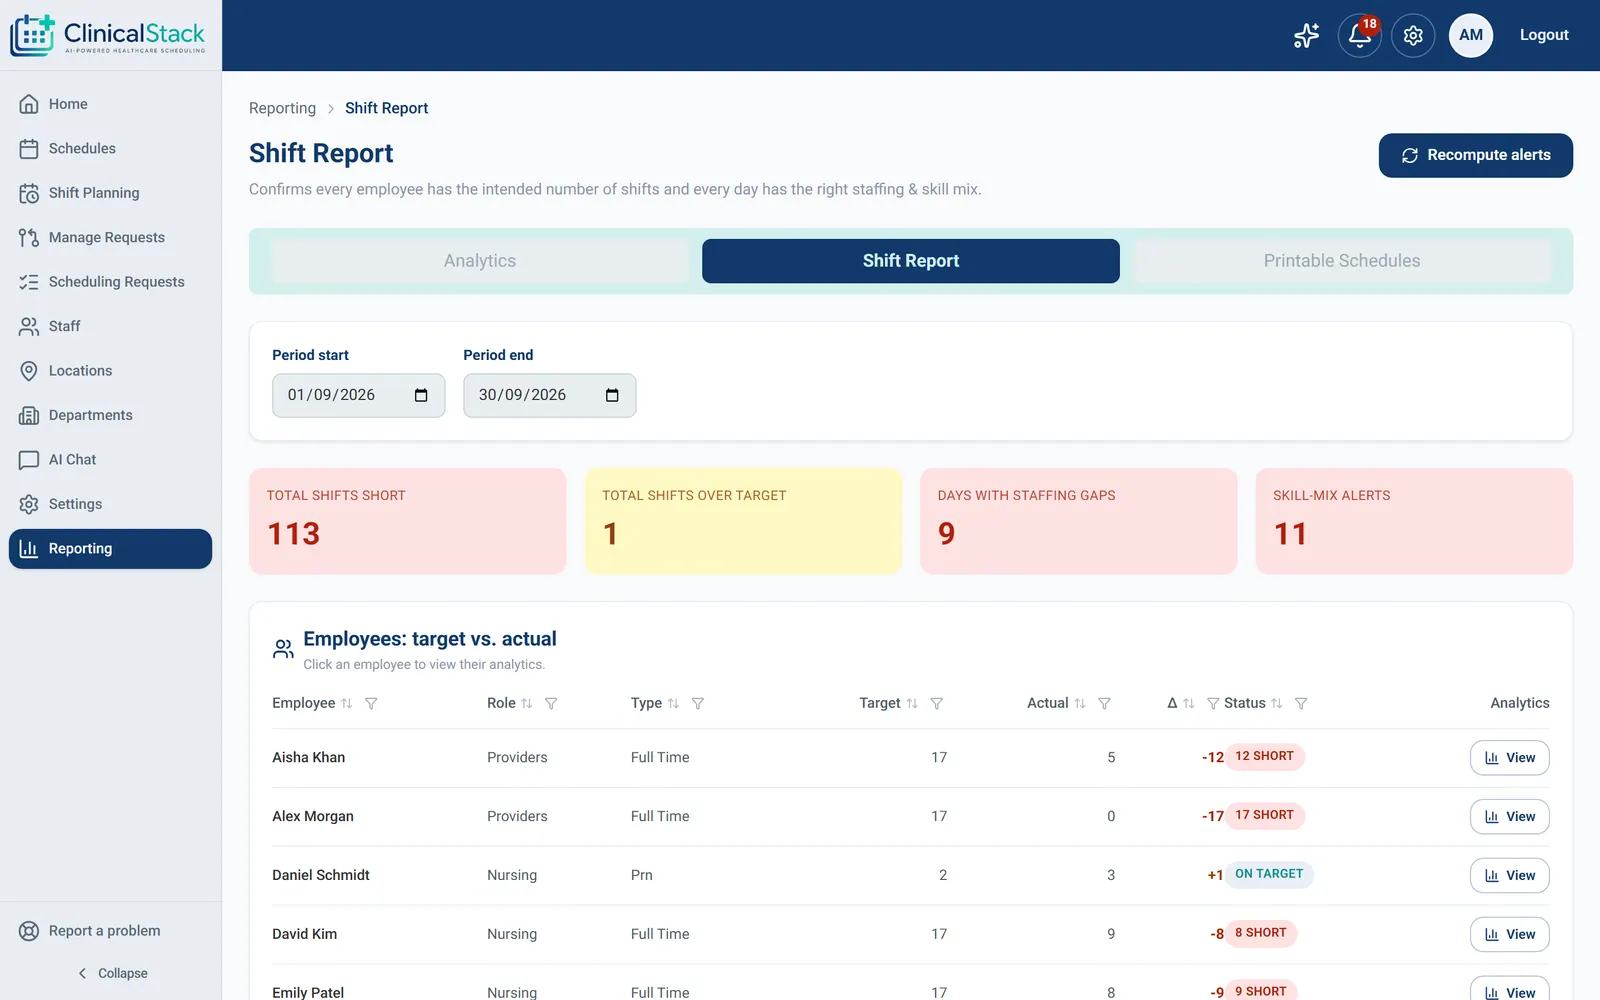The height and width of the screenshot is (1000, 1600).
Task: Switch to the Analytics tab
Action: click(480, 261)
